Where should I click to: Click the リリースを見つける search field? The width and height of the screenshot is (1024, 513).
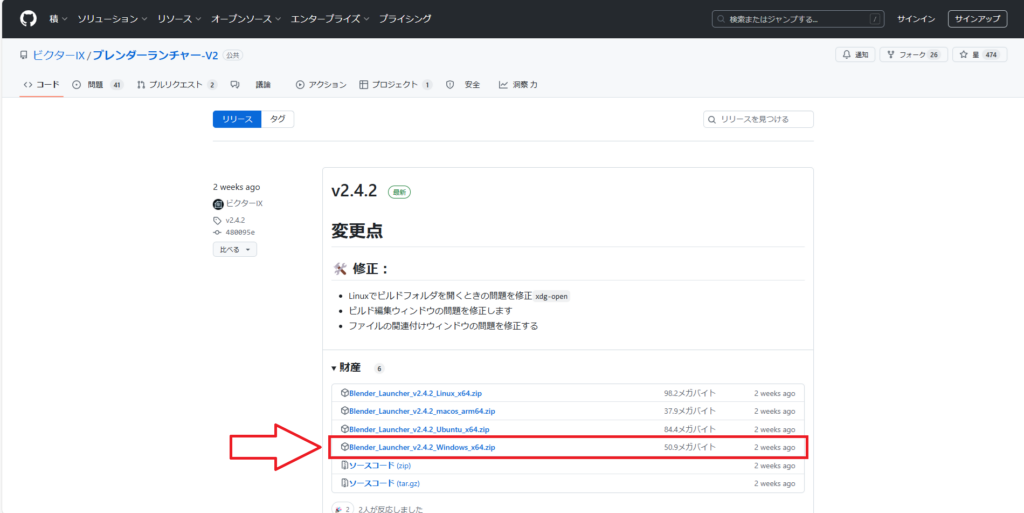758,119
